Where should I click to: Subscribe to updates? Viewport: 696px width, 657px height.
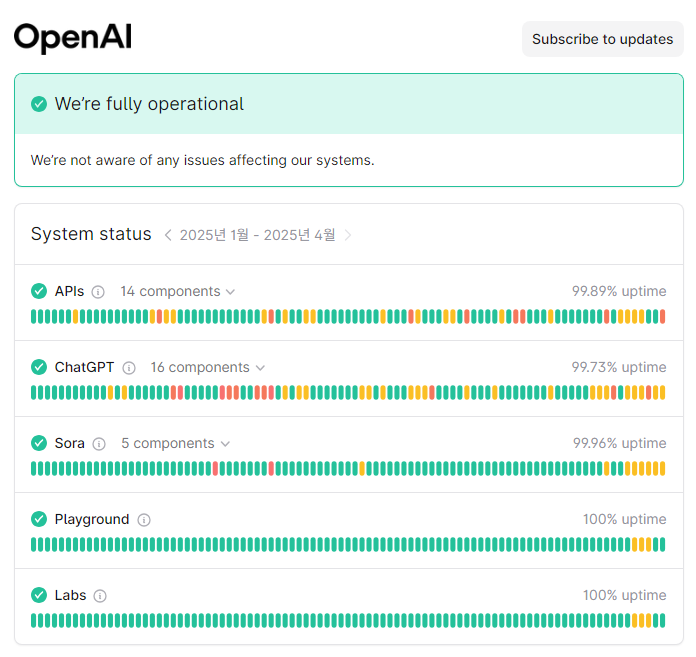[x=602, y=39]
